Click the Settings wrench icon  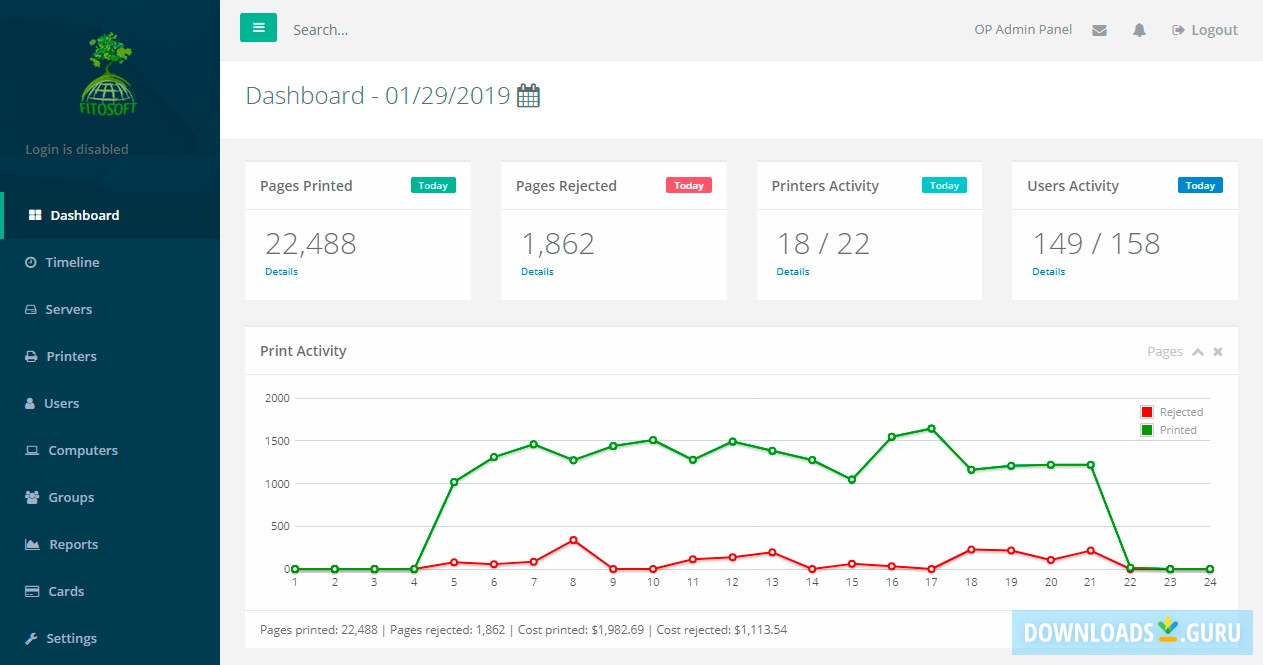31,638
